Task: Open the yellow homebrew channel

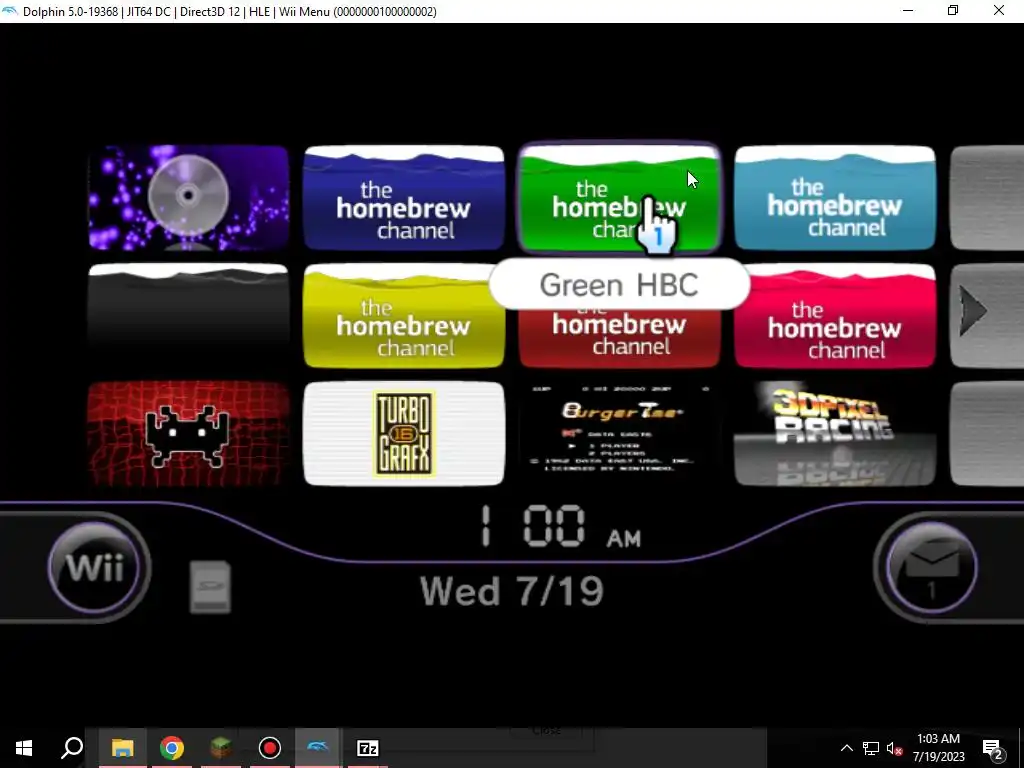Action: click(404, 315)
